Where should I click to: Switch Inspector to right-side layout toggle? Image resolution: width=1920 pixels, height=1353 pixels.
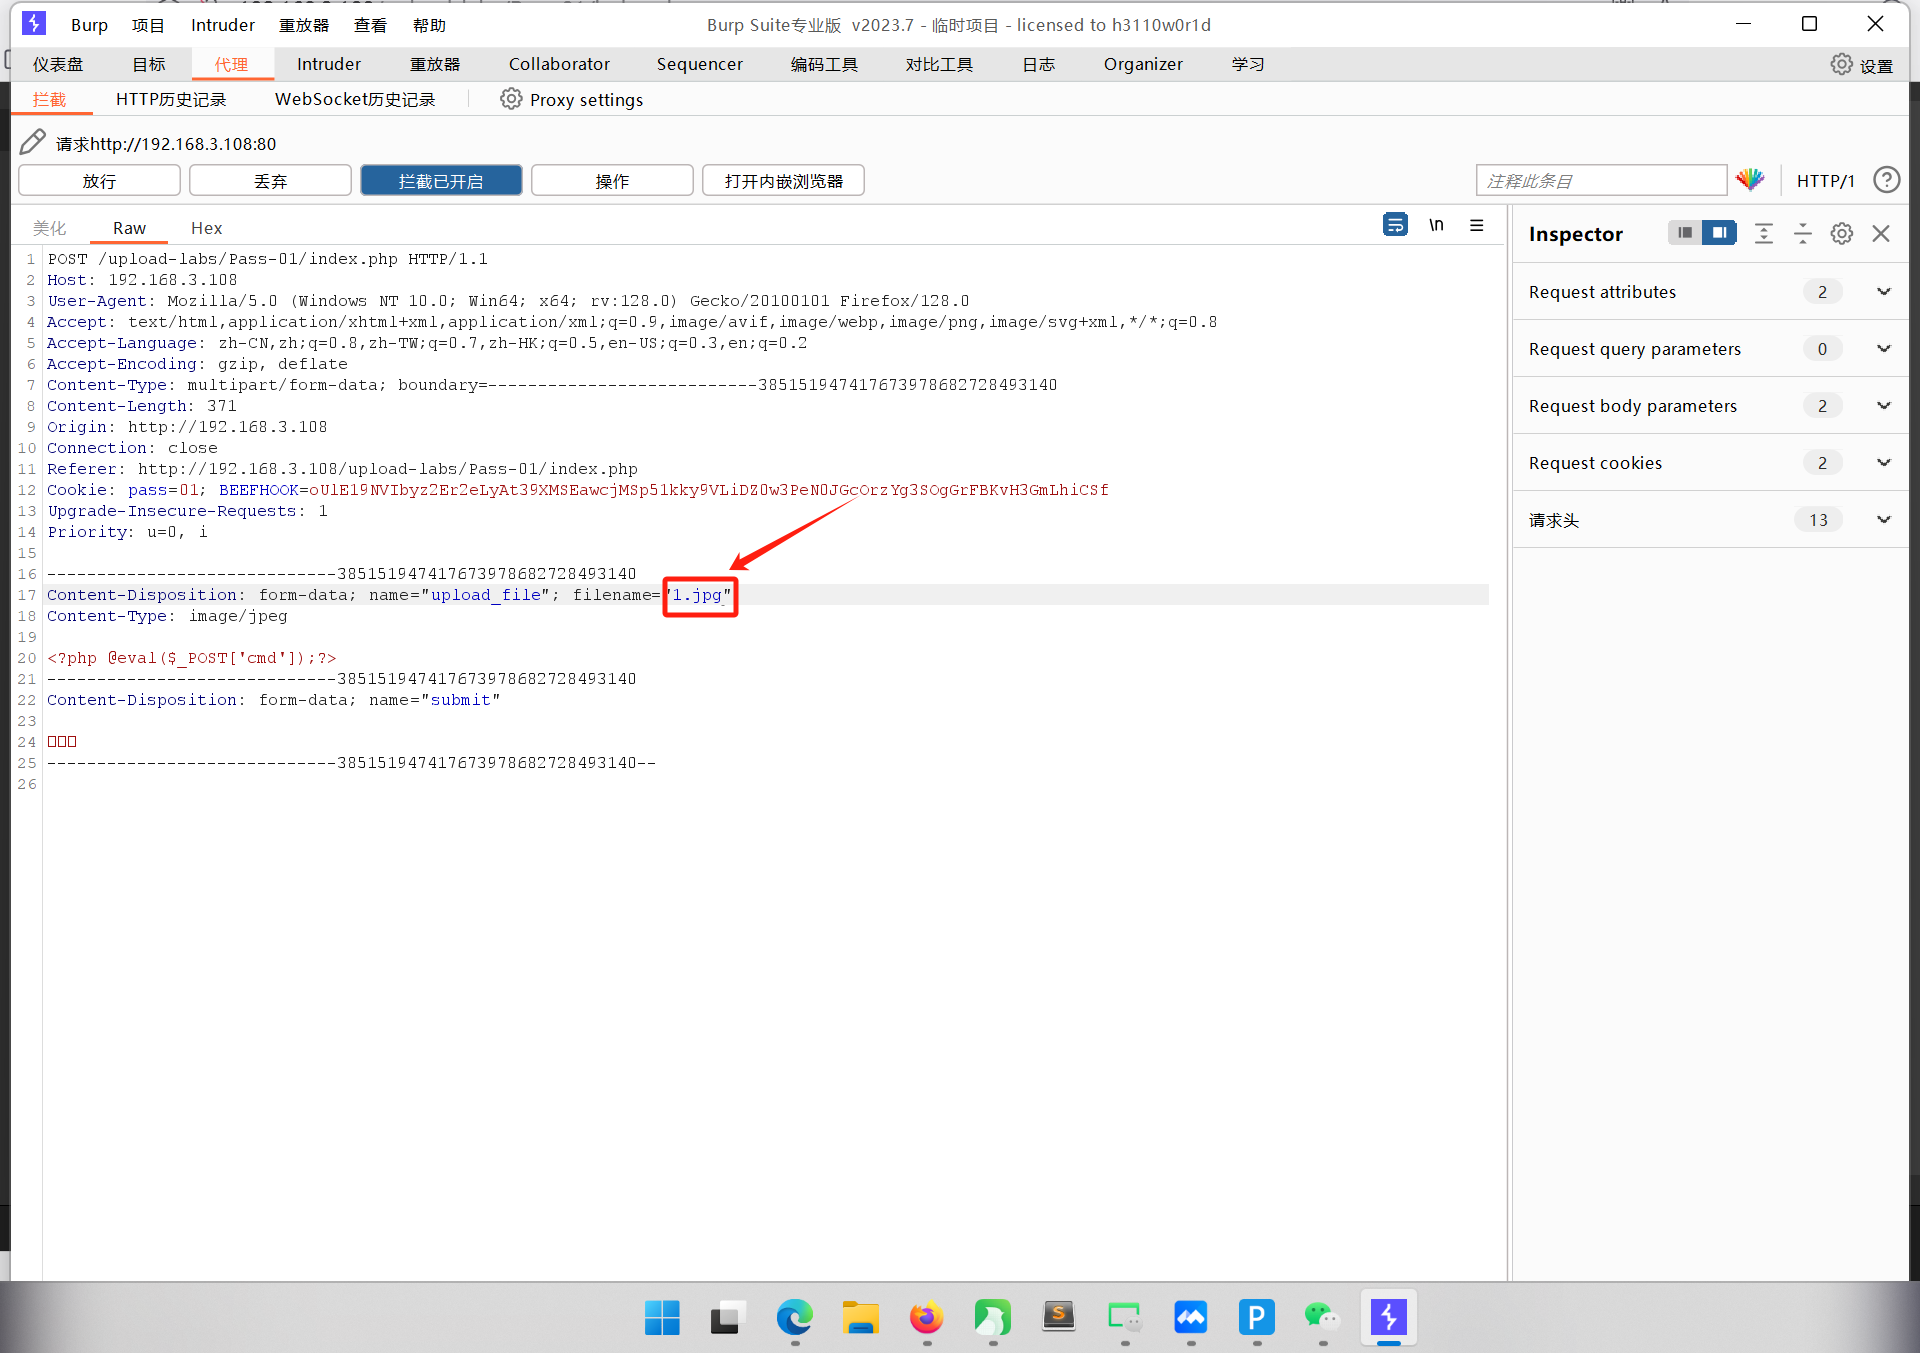tap(1719, 233)
